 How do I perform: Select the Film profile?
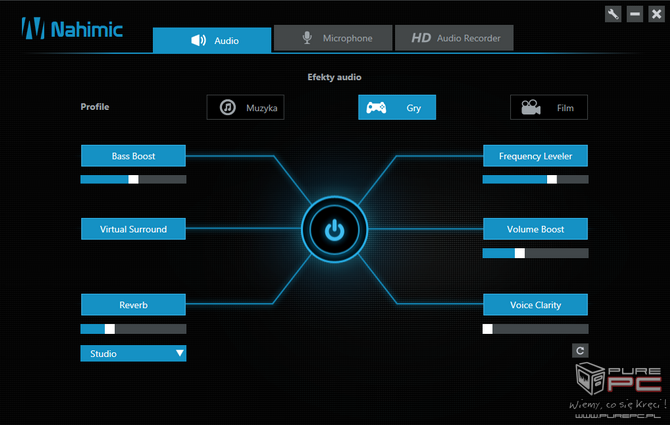pos(548,108)
